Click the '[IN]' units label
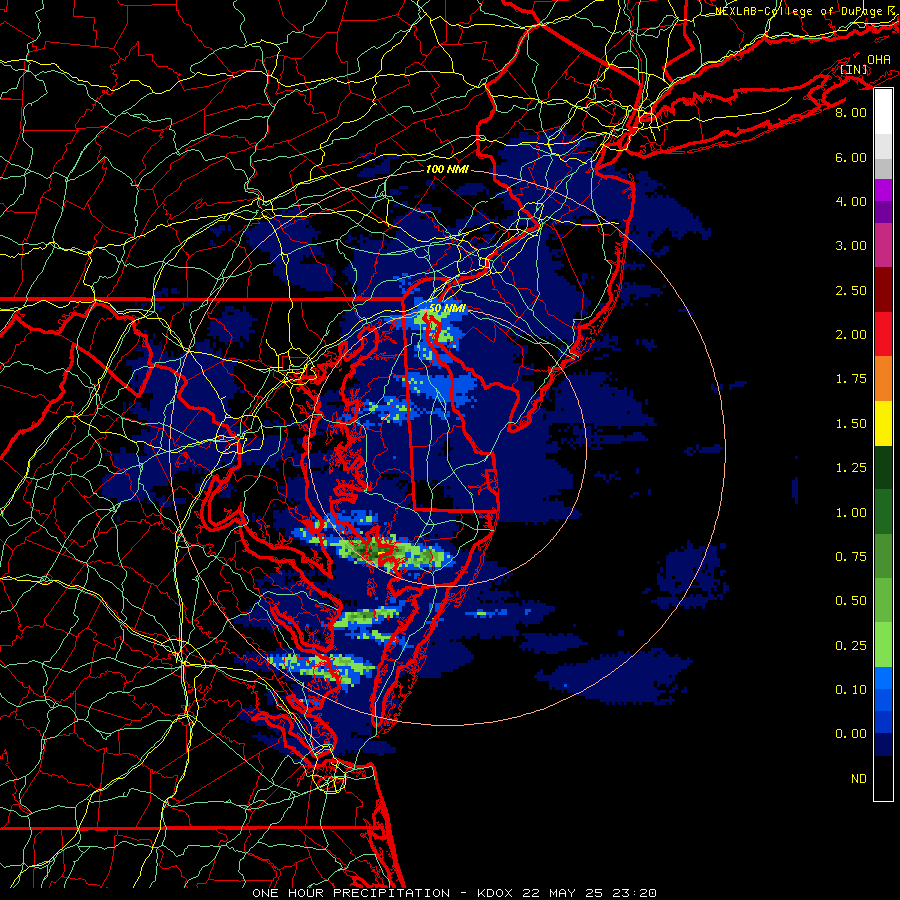Image resolution: width=900 pixels, height=900 pixels. [854, 70]
